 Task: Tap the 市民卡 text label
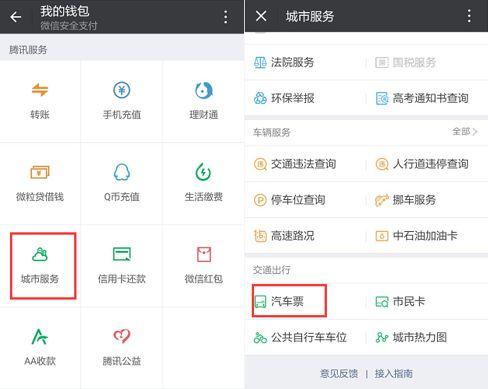click(x=409, y=301)
